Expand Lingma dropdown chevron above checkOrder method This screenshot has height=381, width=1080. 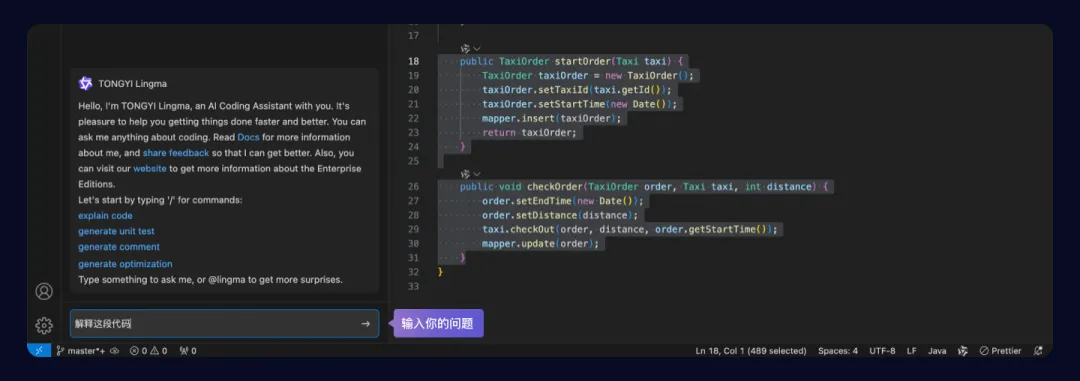click(x=477, y=174)
